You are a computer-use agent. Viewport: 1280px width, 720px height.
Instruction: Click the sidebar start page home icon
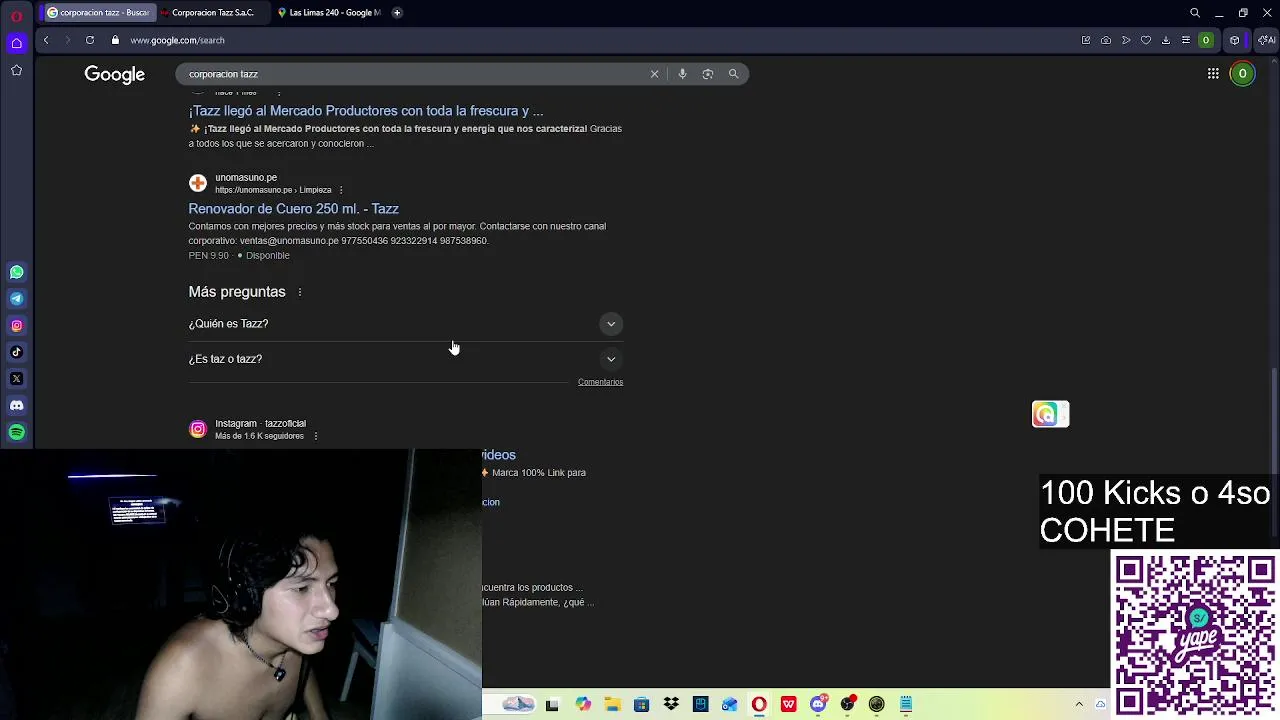point(17,43)
